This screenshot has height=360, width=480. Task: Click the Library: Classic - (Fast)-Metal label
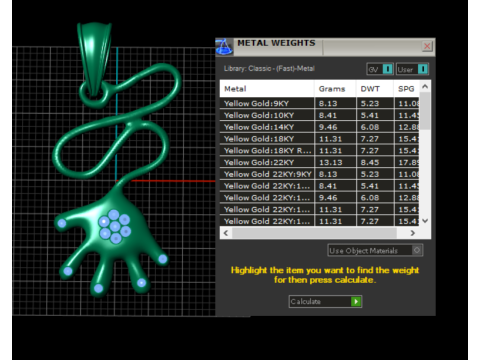click(269, 69)
